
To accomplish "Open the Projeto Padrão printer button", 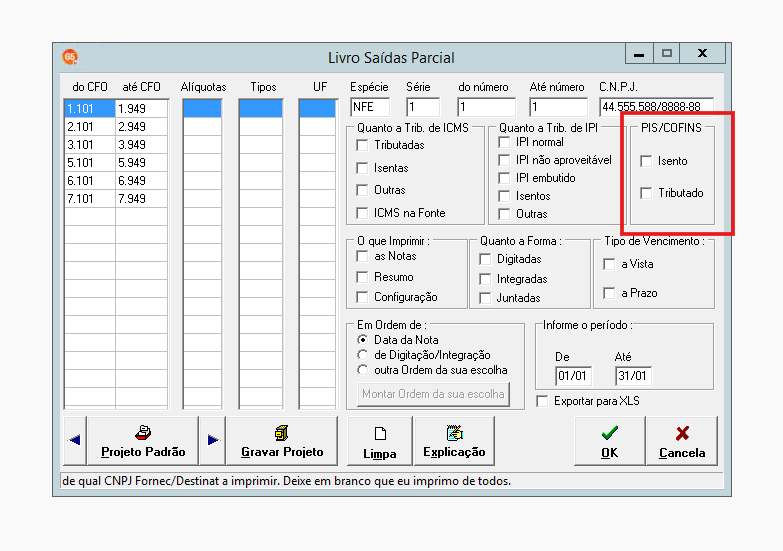I will pyautogui.click(x=143, y=440).
